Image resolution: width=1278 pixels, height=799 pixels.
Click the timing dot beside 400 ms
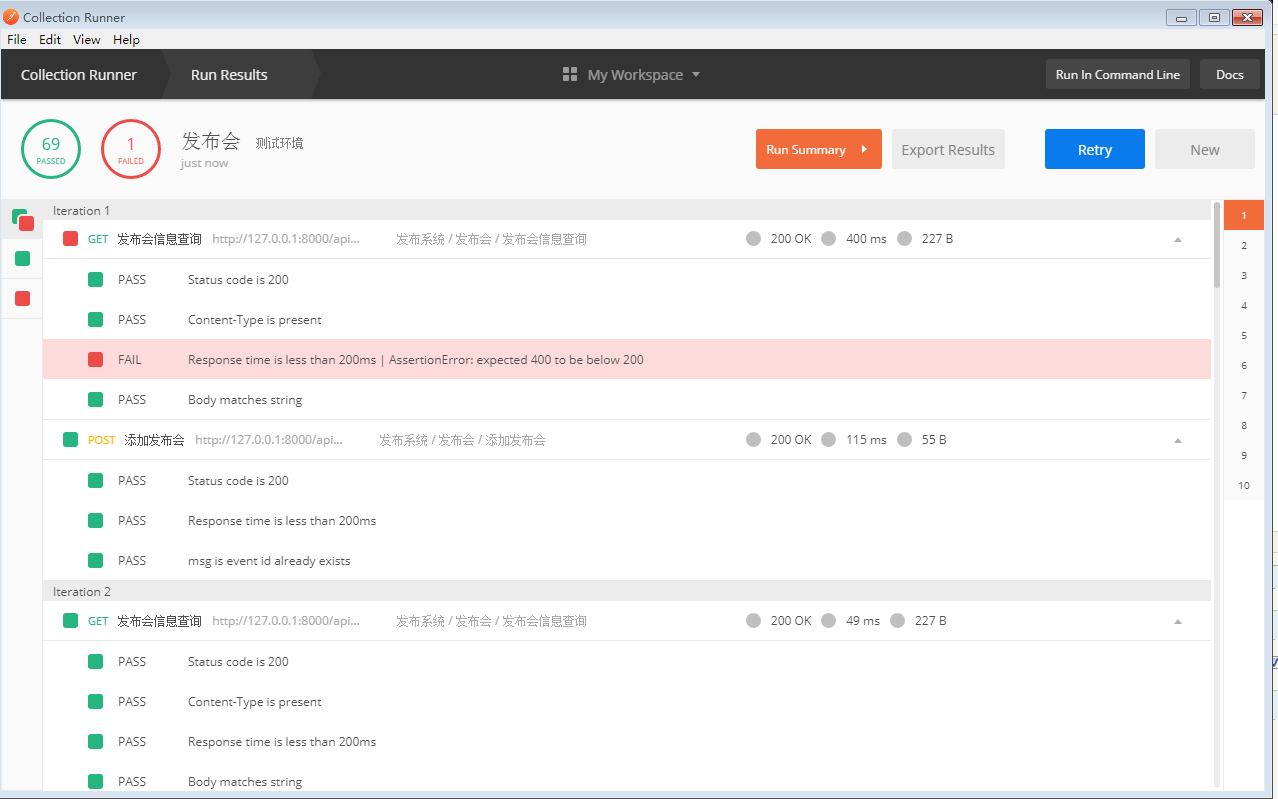coord(829,238)
